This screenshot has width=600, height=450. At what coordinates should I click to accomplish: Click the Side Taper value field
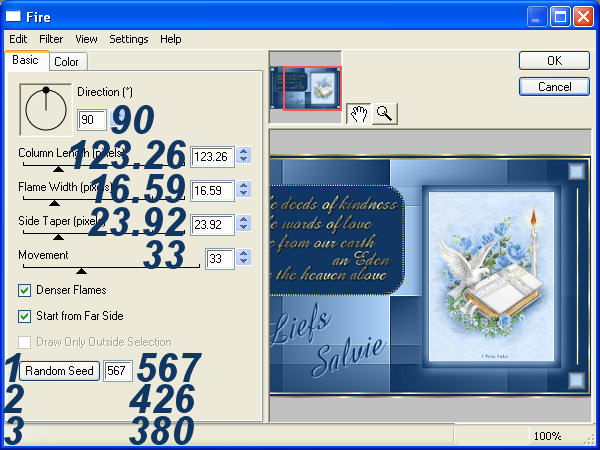212,225
